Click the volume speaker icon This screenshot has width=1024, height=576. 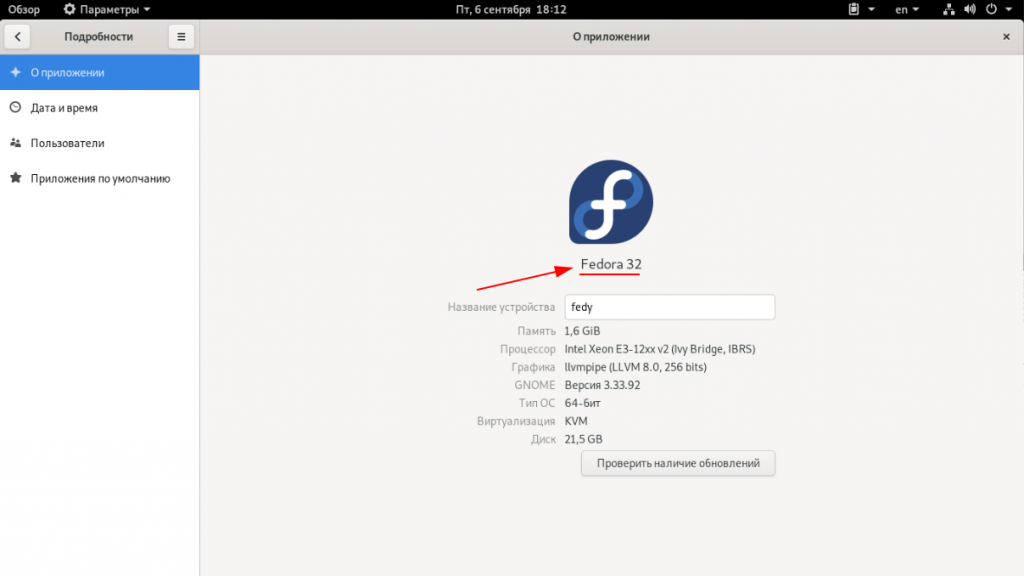coord(970,9)
